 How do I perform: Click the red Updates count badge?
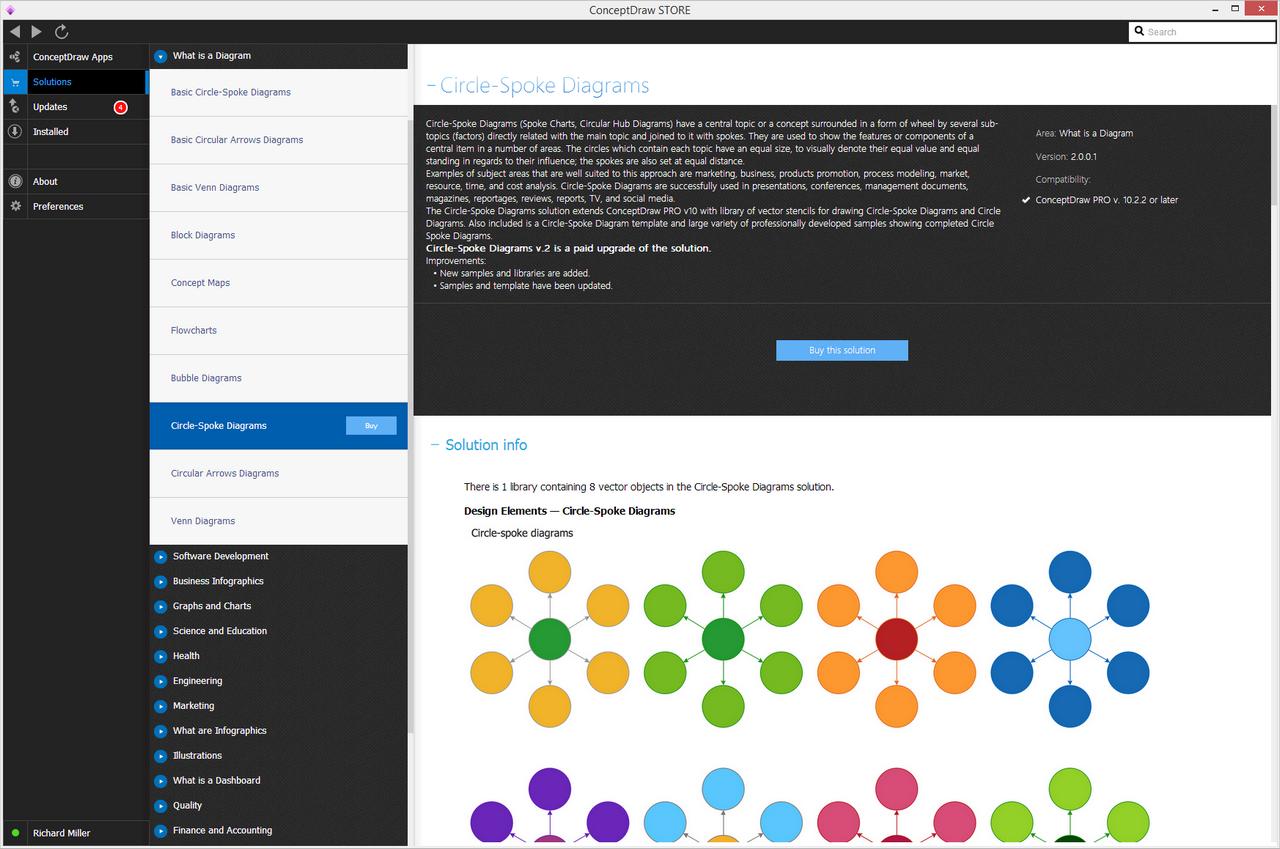(120, 107)
